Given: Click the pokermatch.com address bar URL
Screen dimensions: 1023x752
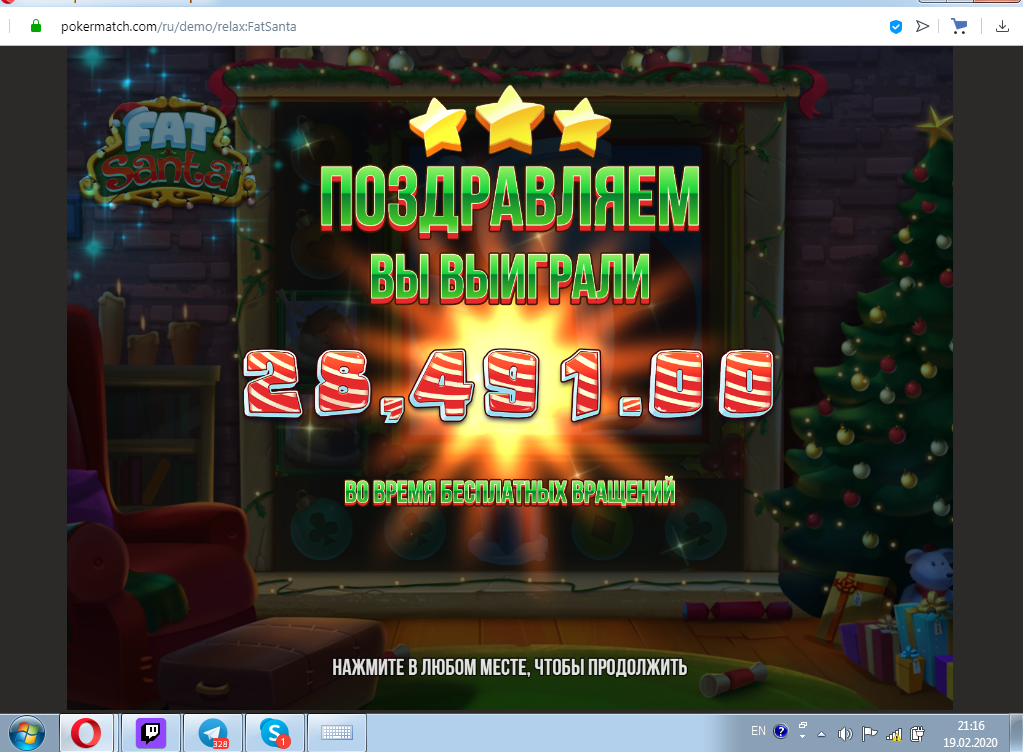Looking at the screenshot, I should tap(178, 27).
